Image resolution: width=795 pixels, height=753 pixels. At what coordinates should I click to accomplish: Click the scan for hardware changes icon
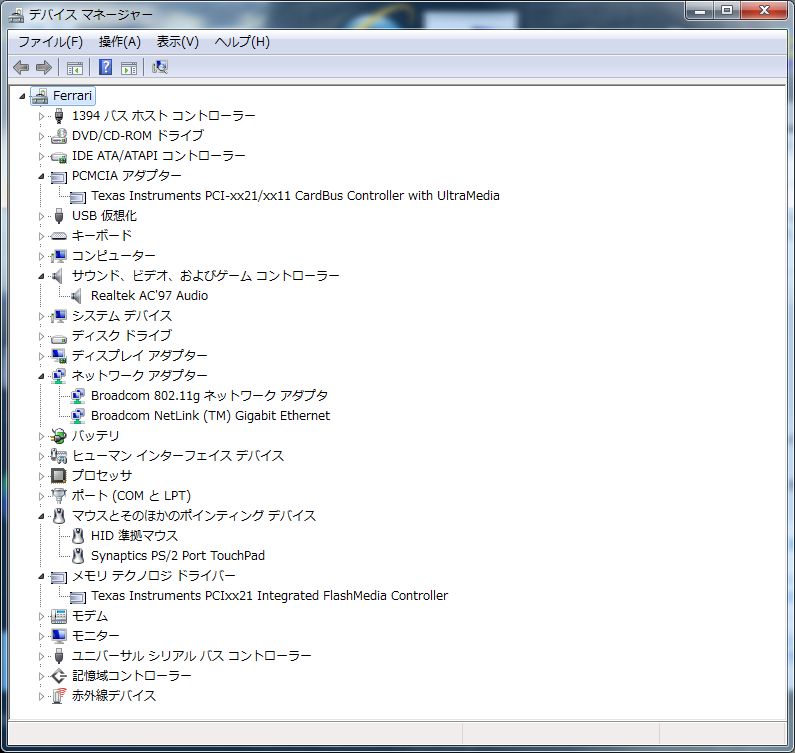pos(160,67)
